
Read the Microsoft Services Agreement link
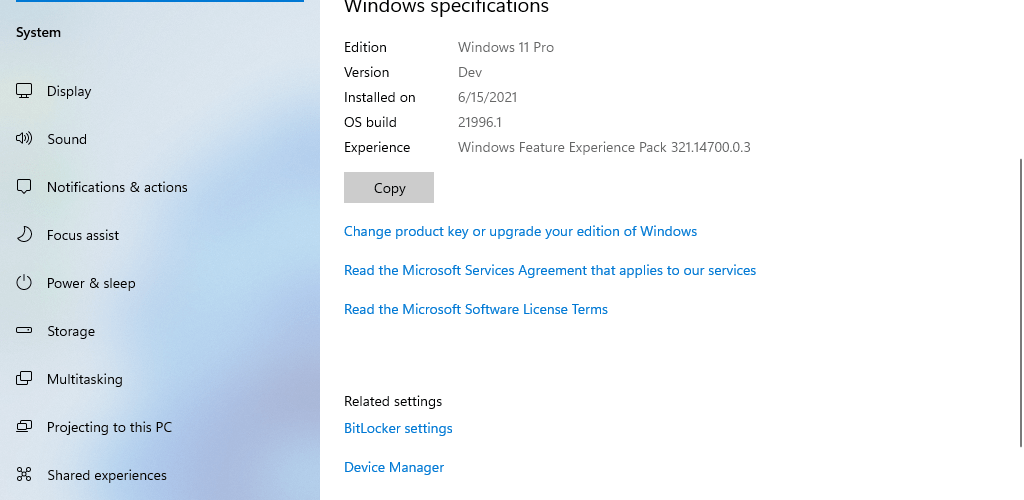coord(550,270)
